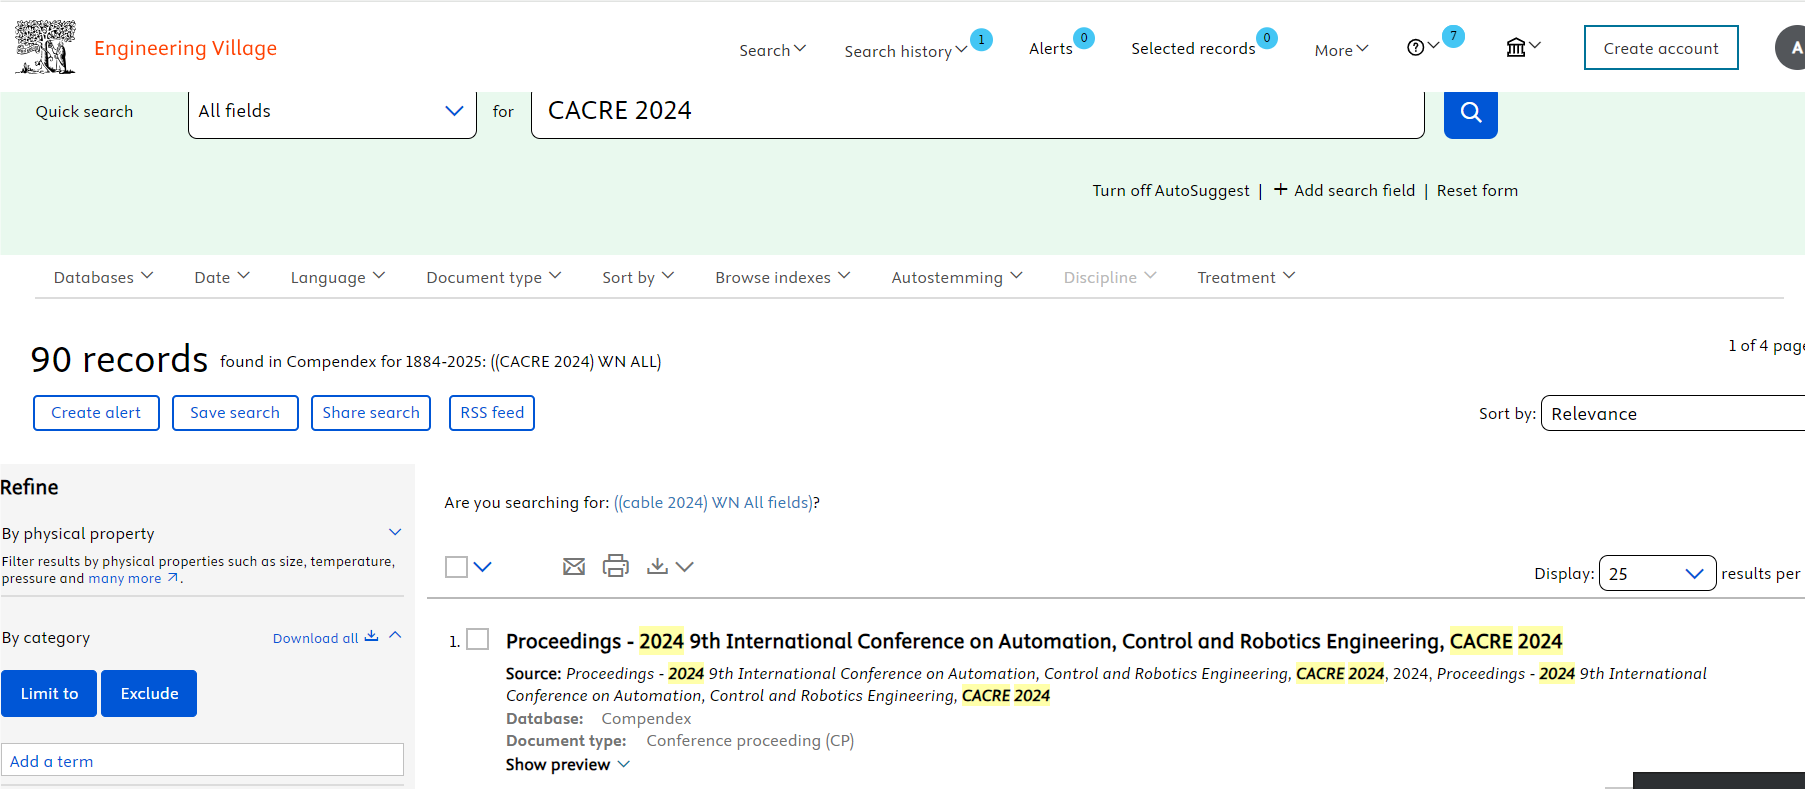Click the 90 records heading
The image size is (1805, 789).
(119, 359)
